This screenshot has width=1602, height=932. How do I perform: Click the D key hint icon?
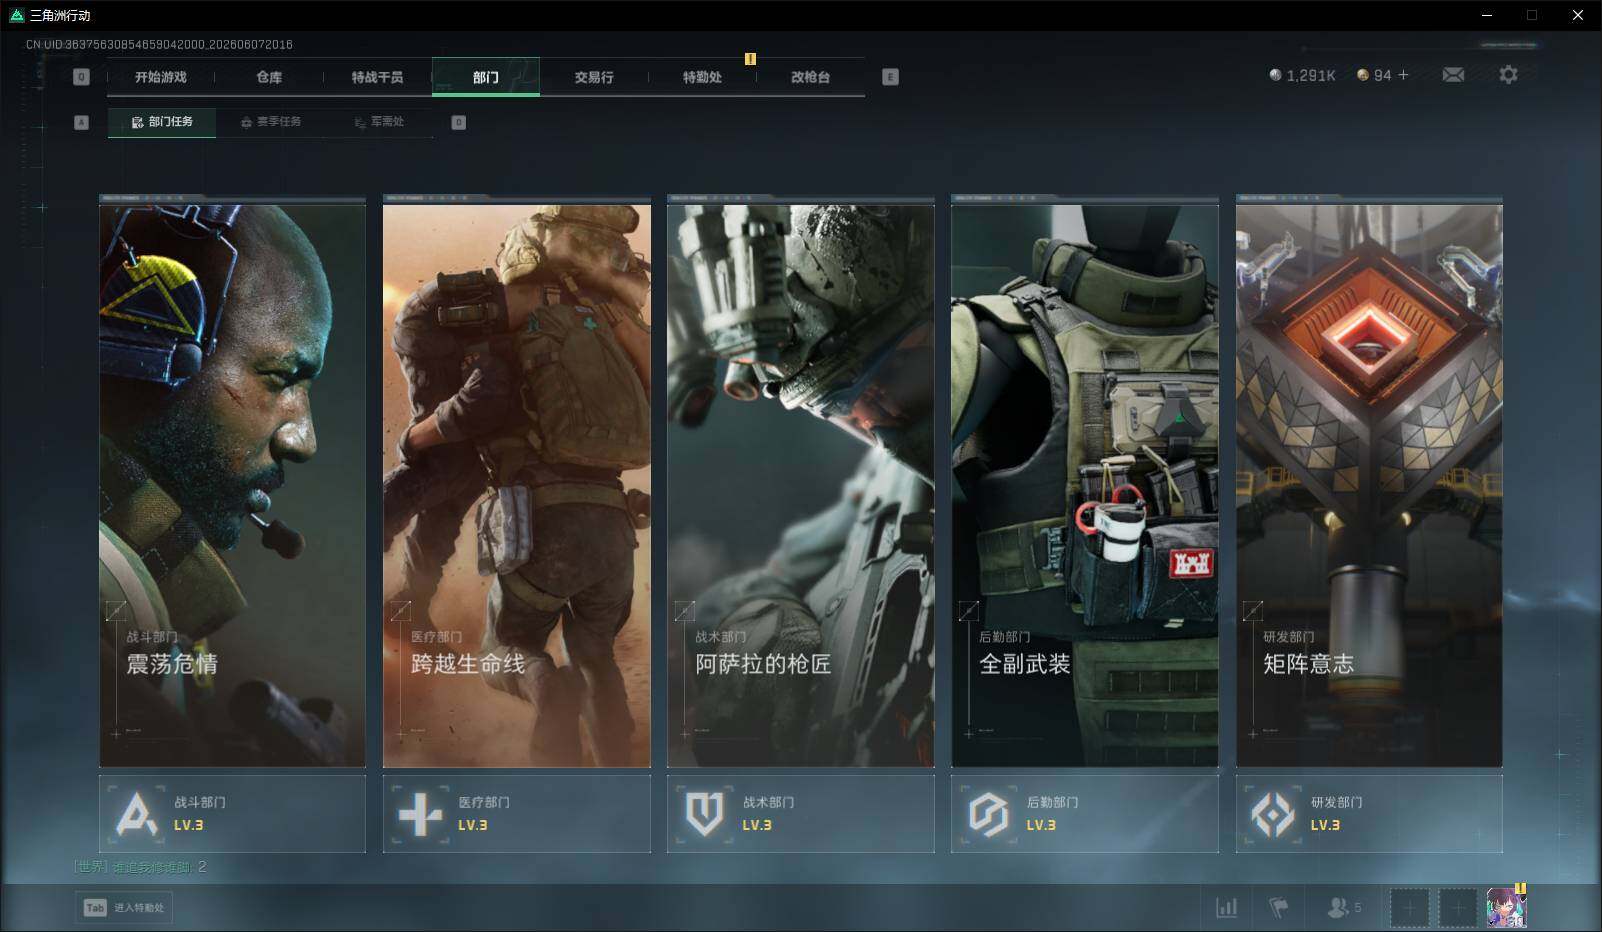[x=459, y=122]
